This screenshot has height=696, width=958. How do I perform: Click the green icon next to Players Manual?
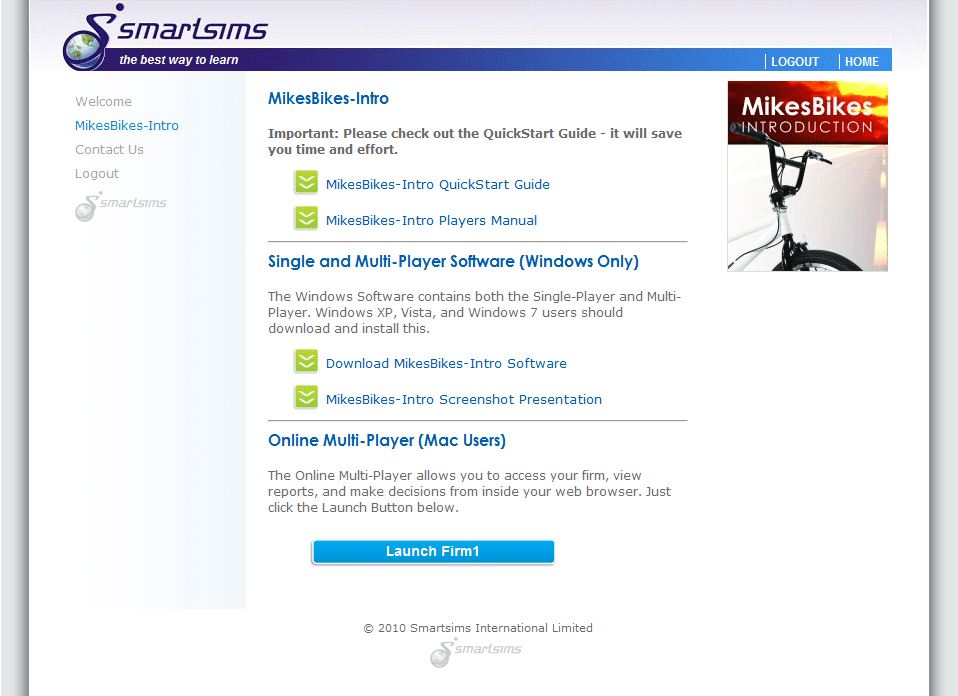pyautogui.click(x=306, y=219)
